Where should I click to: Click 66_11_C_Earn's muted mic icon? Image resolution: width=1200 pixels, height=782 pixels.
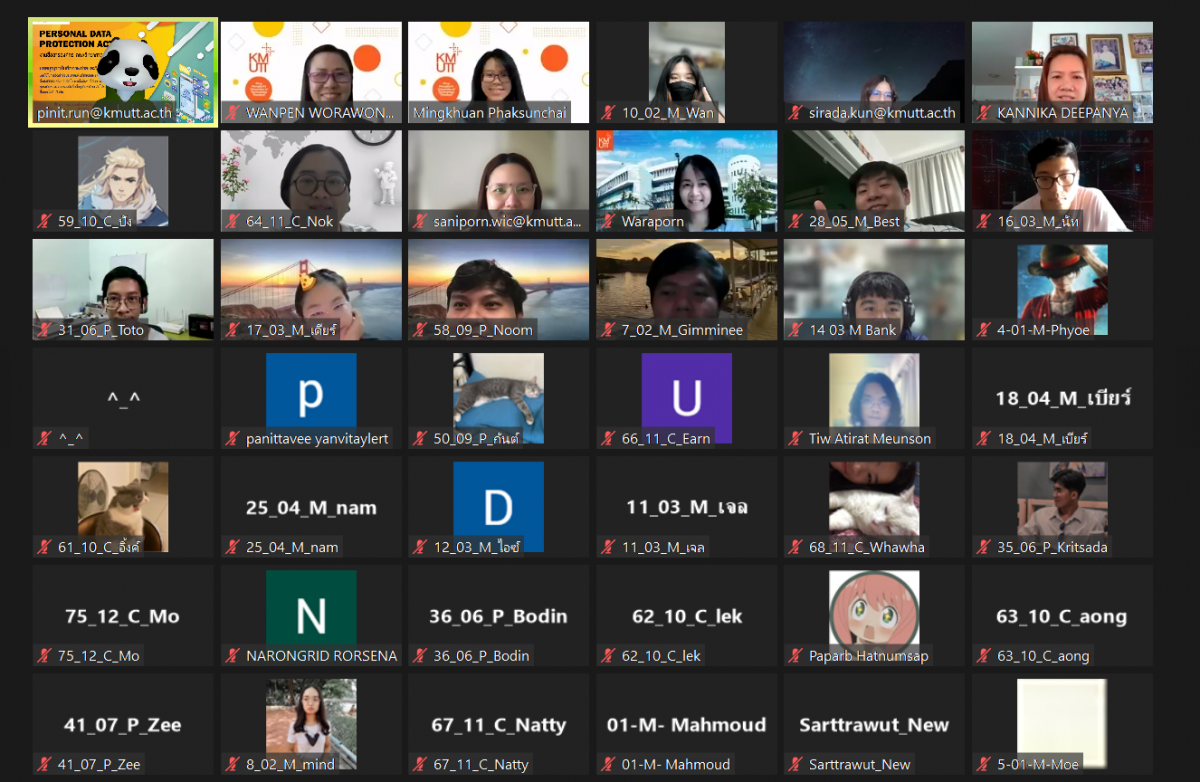[x=608, y=438]
